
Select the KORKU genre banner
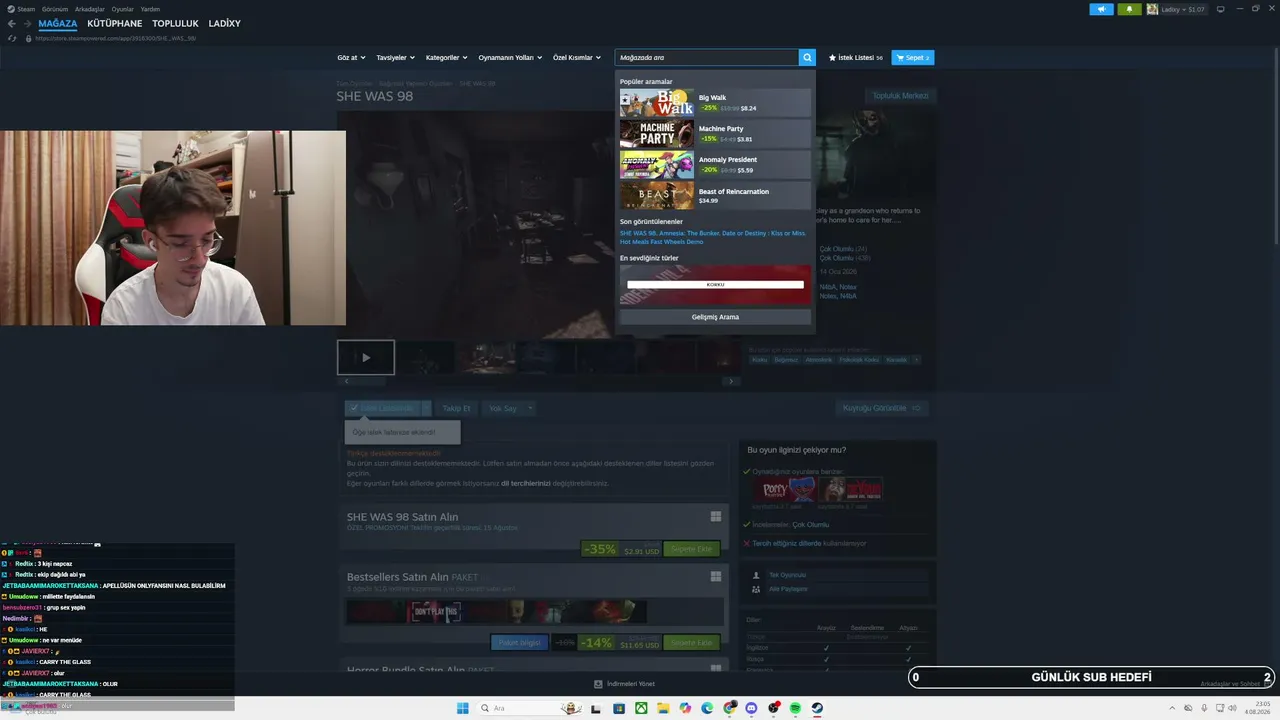[715, 284]
